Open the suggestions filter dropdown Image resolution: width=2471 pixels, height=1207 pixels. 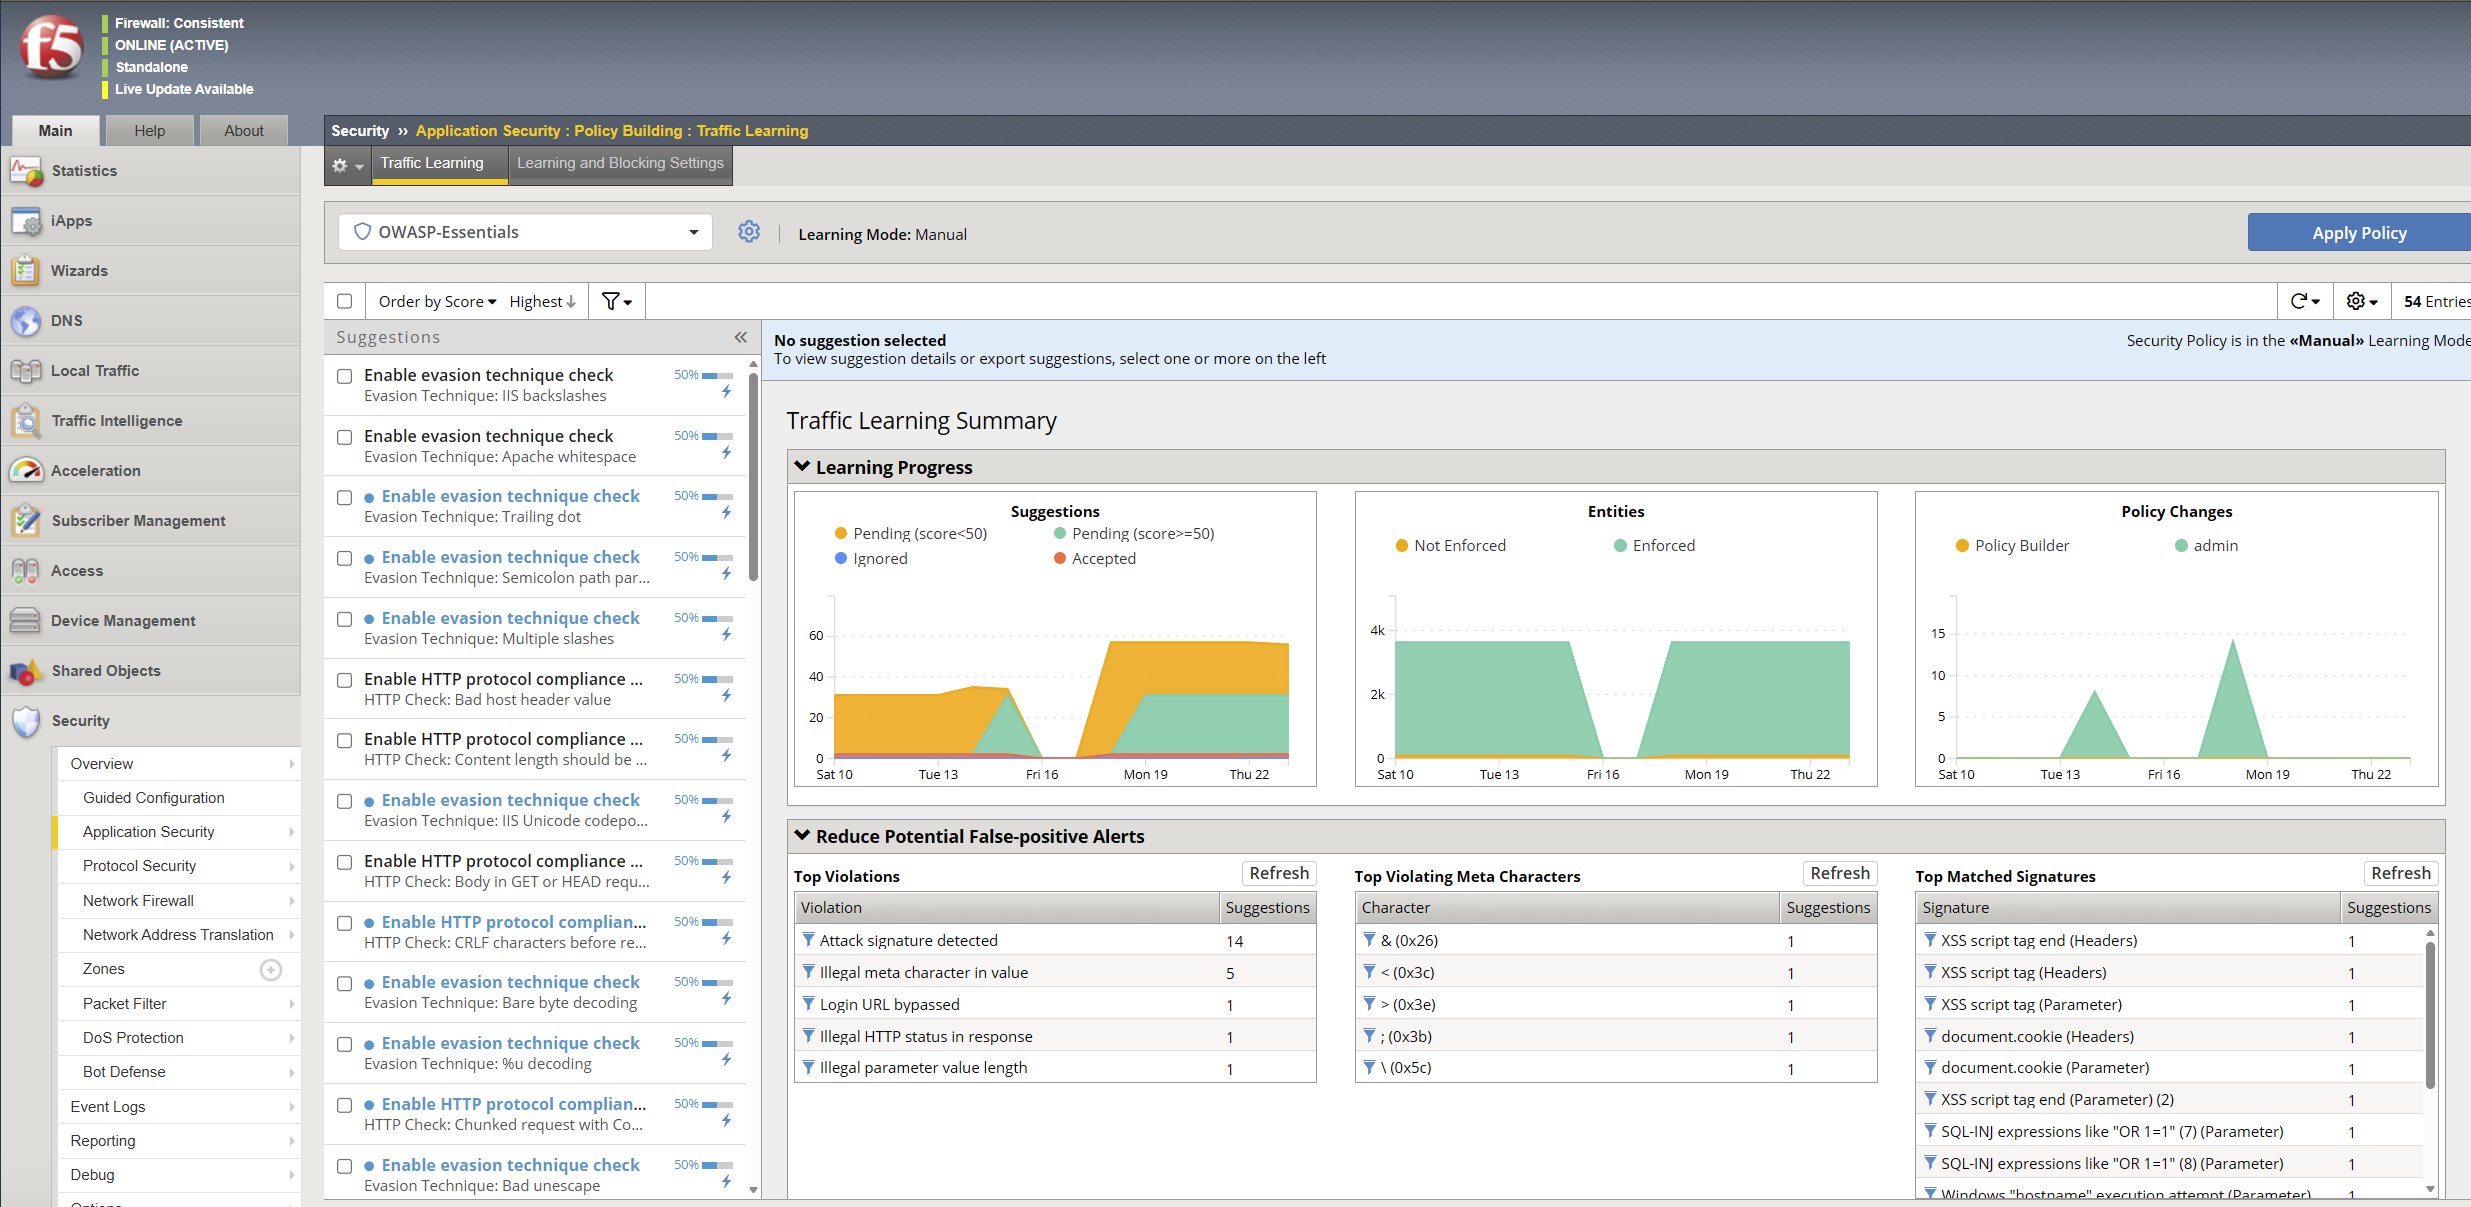[x=617, y=301]
